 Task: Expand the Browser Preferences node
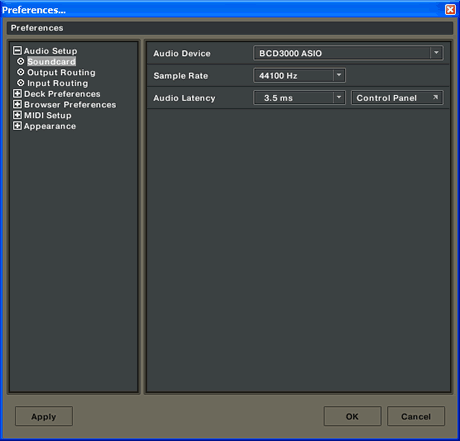[17, 104]
